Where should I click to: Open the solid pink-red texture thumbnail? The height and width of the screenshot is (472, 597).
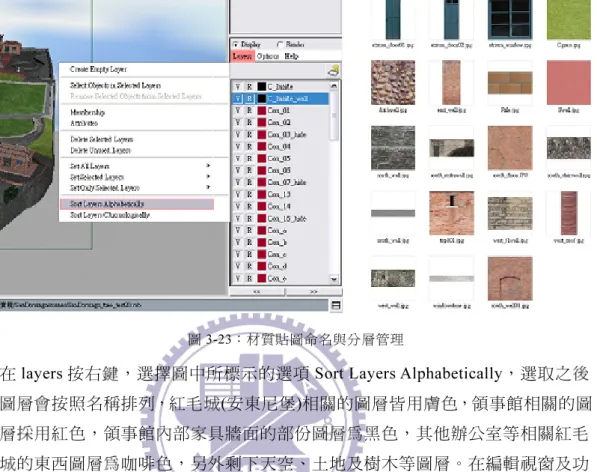coord(568,83)
